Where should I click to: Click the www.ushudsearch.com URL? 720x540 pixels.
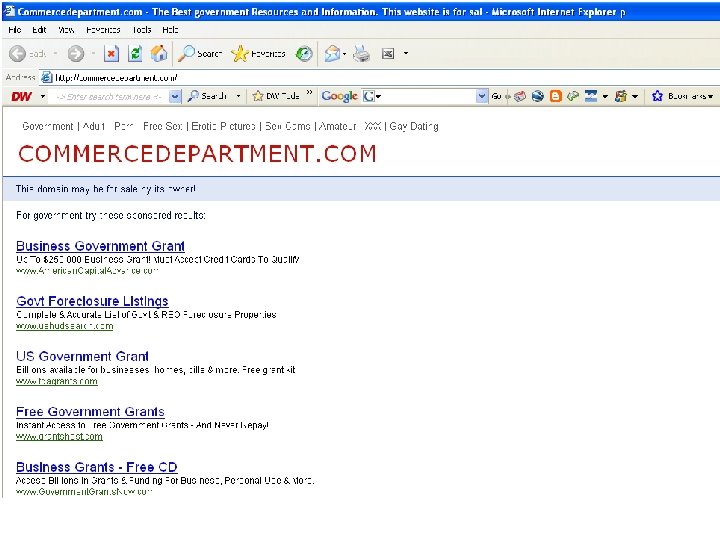64,326
